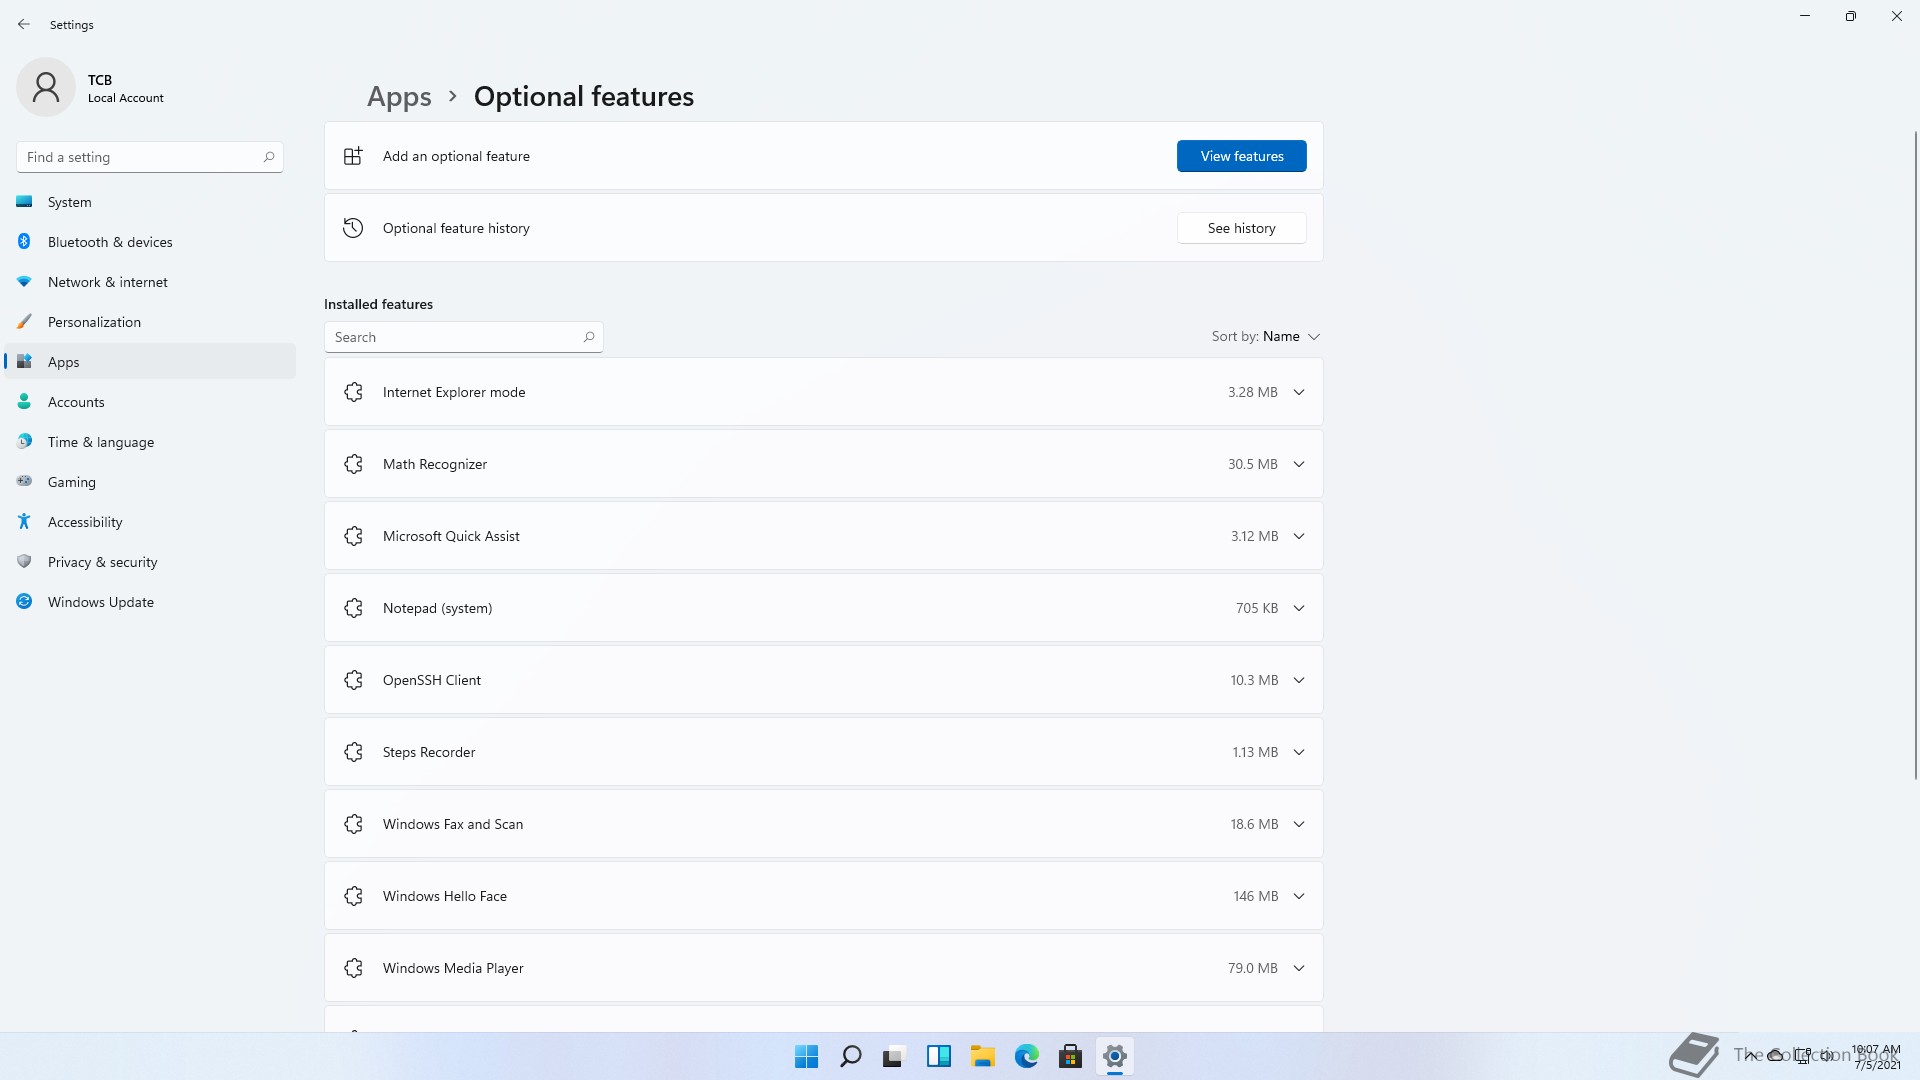Viewport: 1920px width, 1080px height.
Task: Click the TCB user avatar icon
Action: pyautogui.click(x=46, y=87)
